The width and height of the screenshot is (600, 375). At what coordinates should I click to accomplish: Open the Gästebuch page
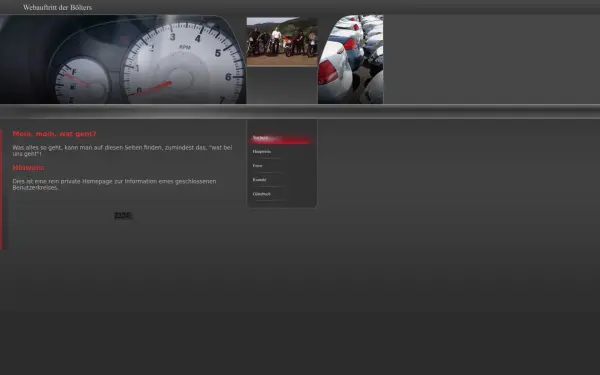click(281, 194)
